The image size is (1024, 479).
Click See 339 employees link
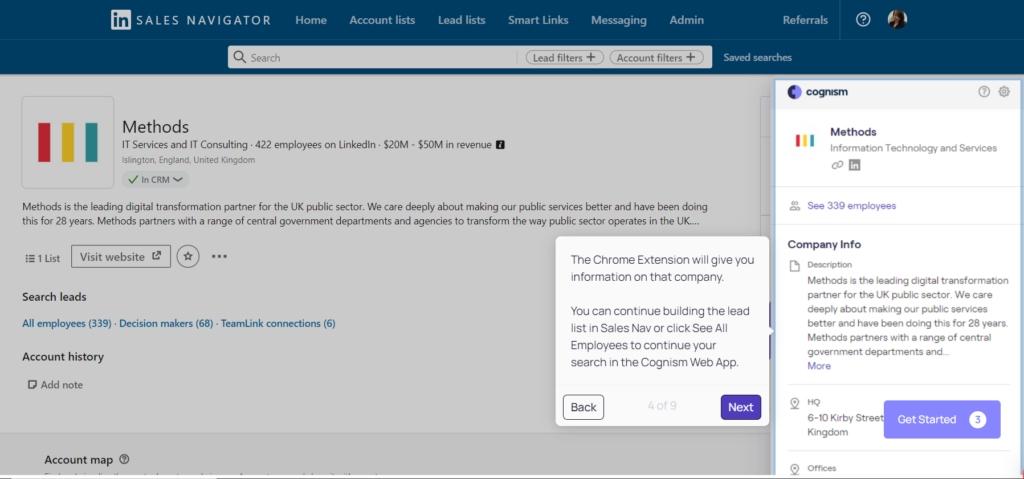point(851,206)
